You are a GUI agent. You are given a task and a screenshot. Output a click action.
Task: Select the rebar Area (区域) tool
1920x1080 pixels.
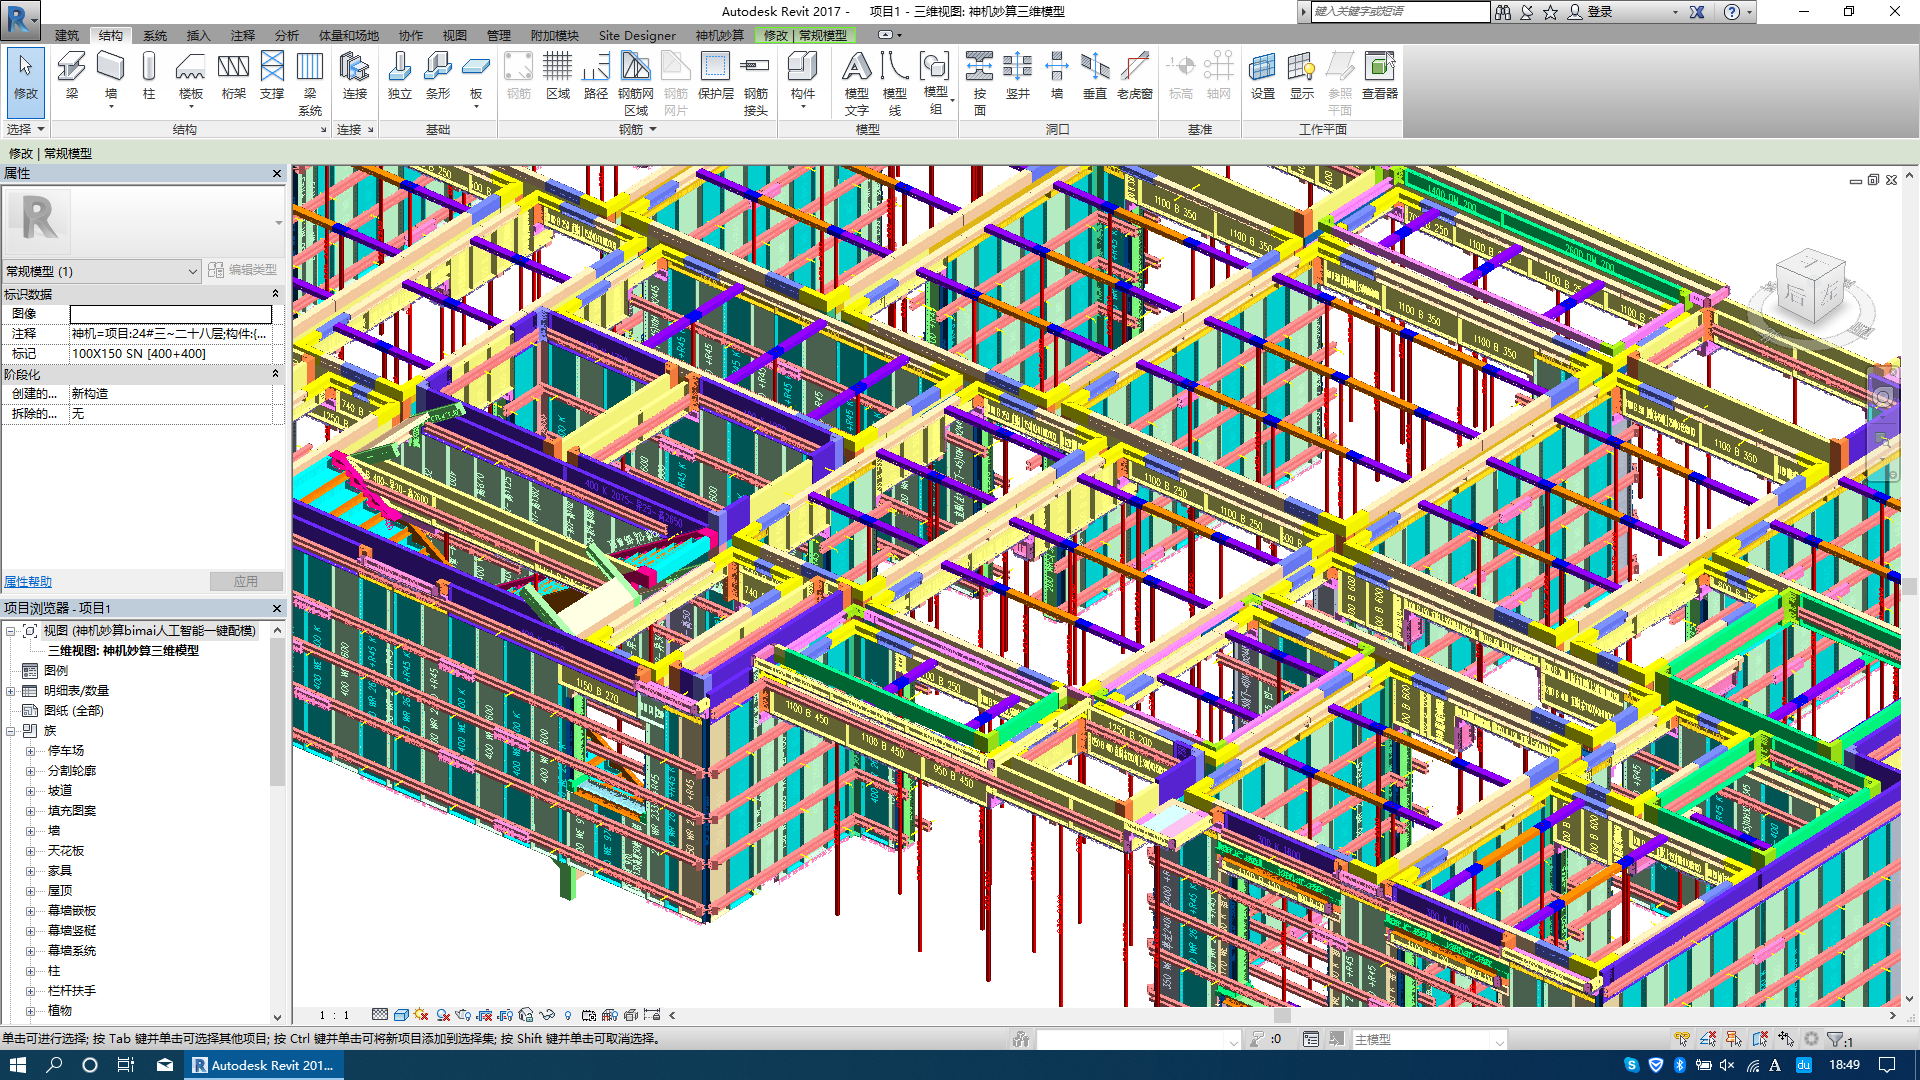pos(558,76)
